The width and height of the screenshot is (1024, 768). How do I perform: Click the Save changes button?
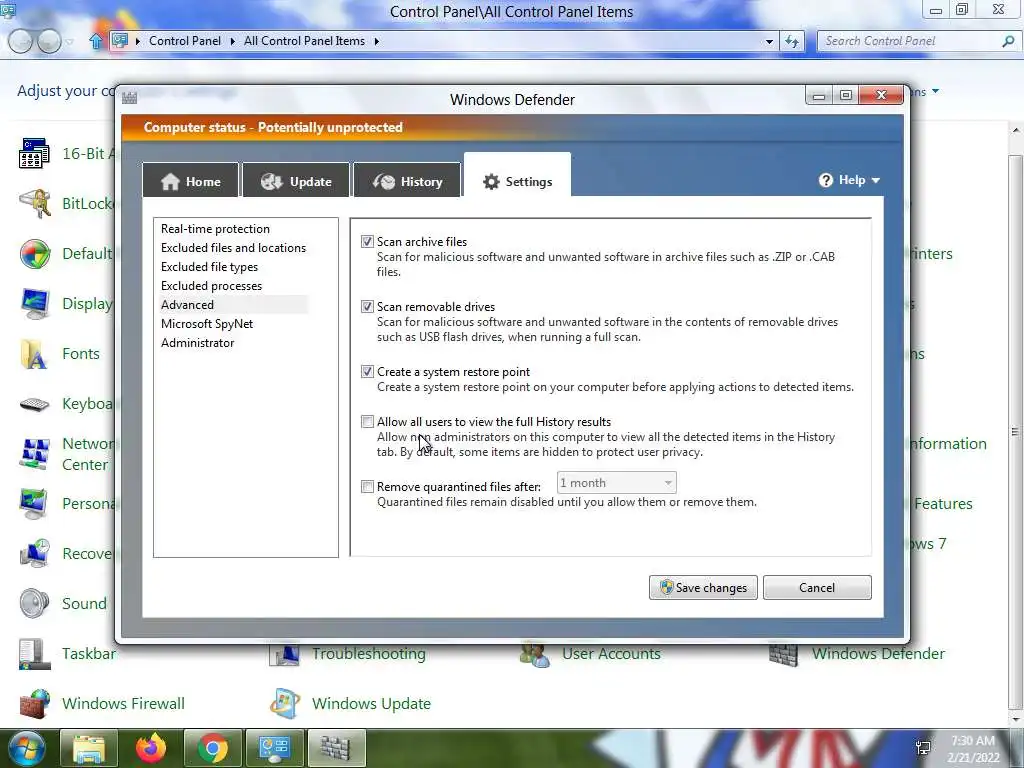click(x=703, y=587)
